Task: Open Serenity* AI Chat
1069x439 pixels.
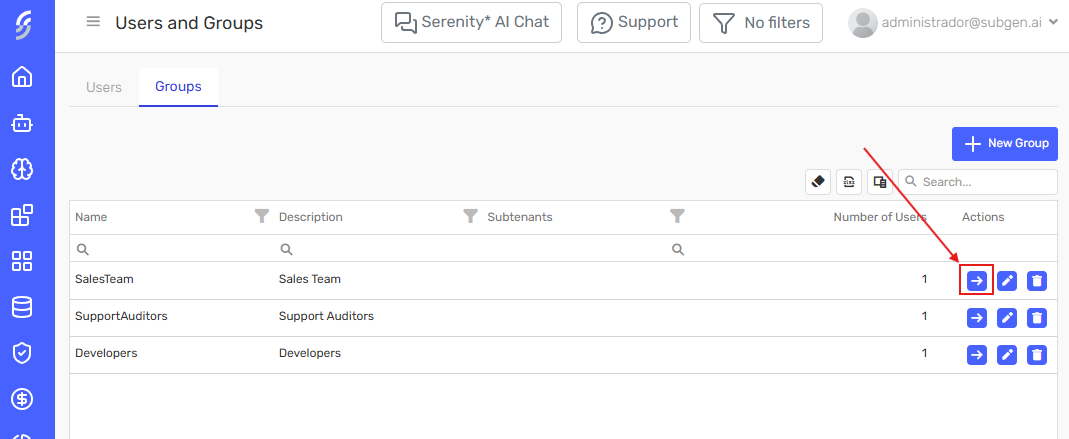Action: tap(471, 22)
